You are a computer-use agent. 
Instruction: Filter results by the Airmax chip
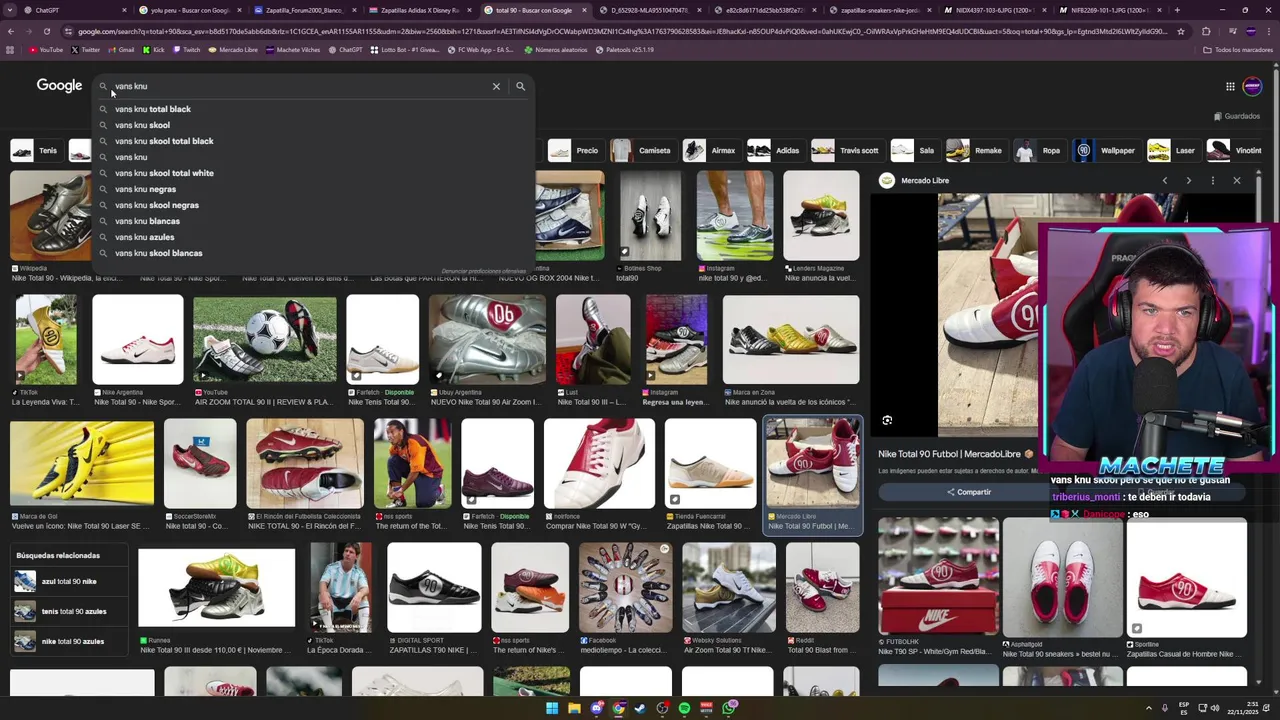click(x=710, y=151)
